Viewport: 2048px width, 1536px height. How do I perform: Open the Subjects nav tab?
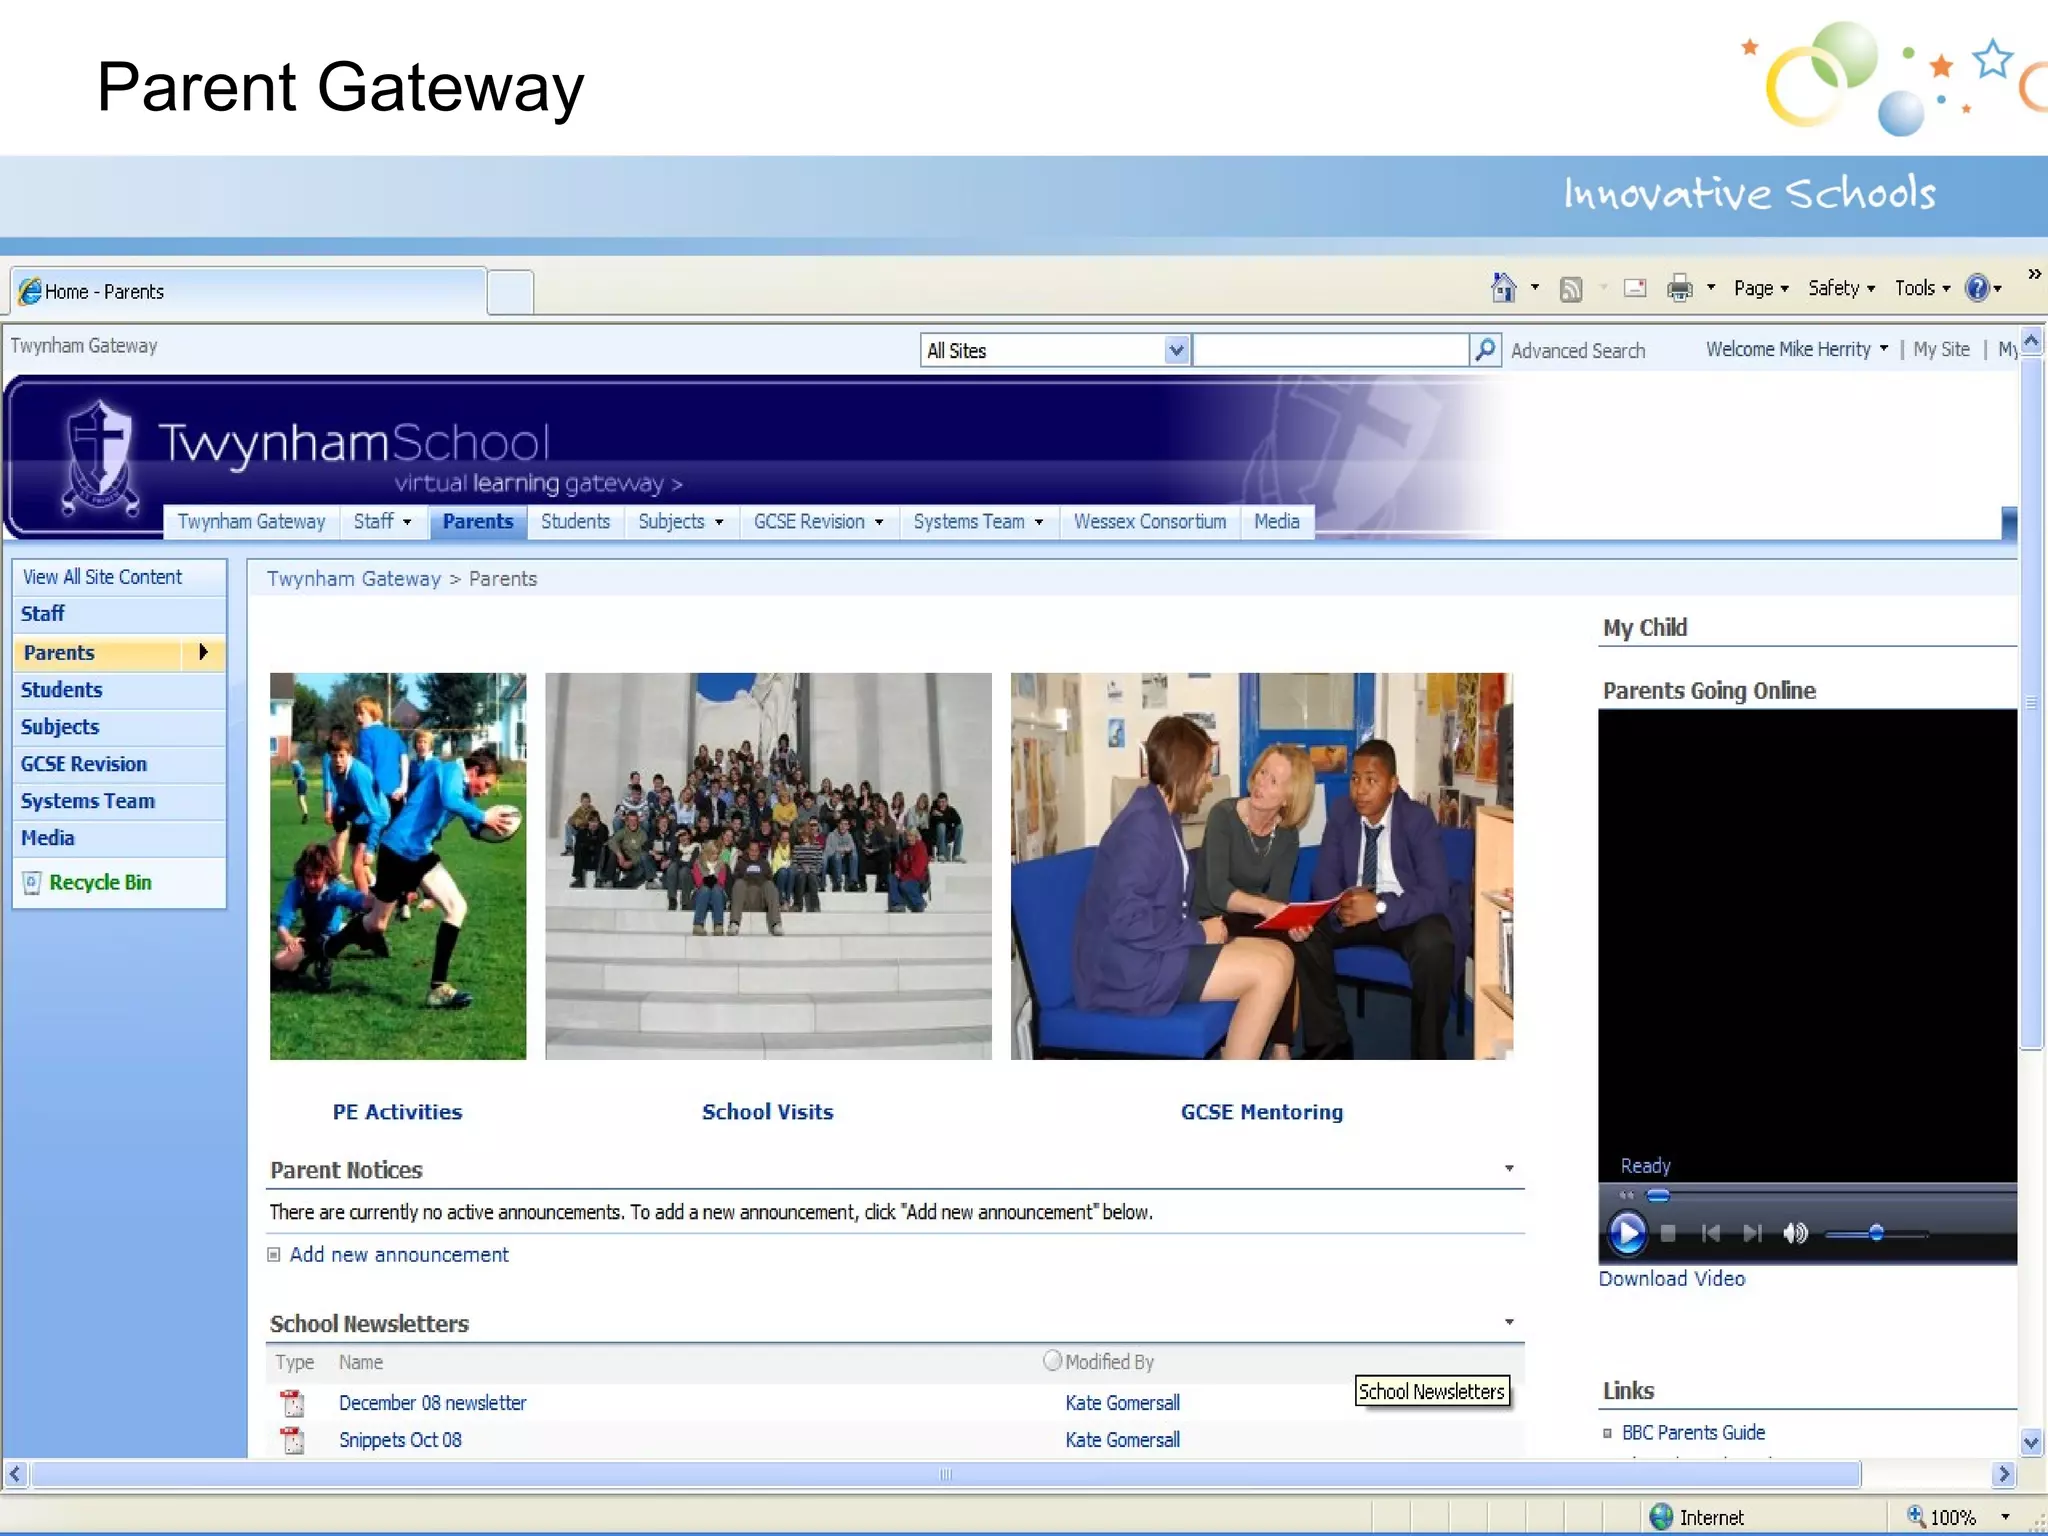(x=680, y=522)
